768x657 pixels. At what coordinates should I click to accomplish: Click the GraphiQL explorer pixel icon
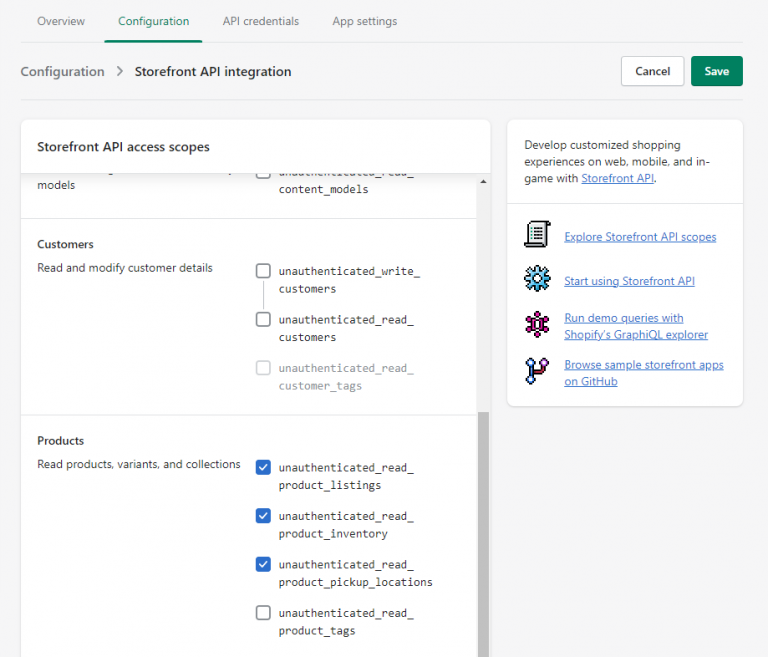tap(537, 325)
